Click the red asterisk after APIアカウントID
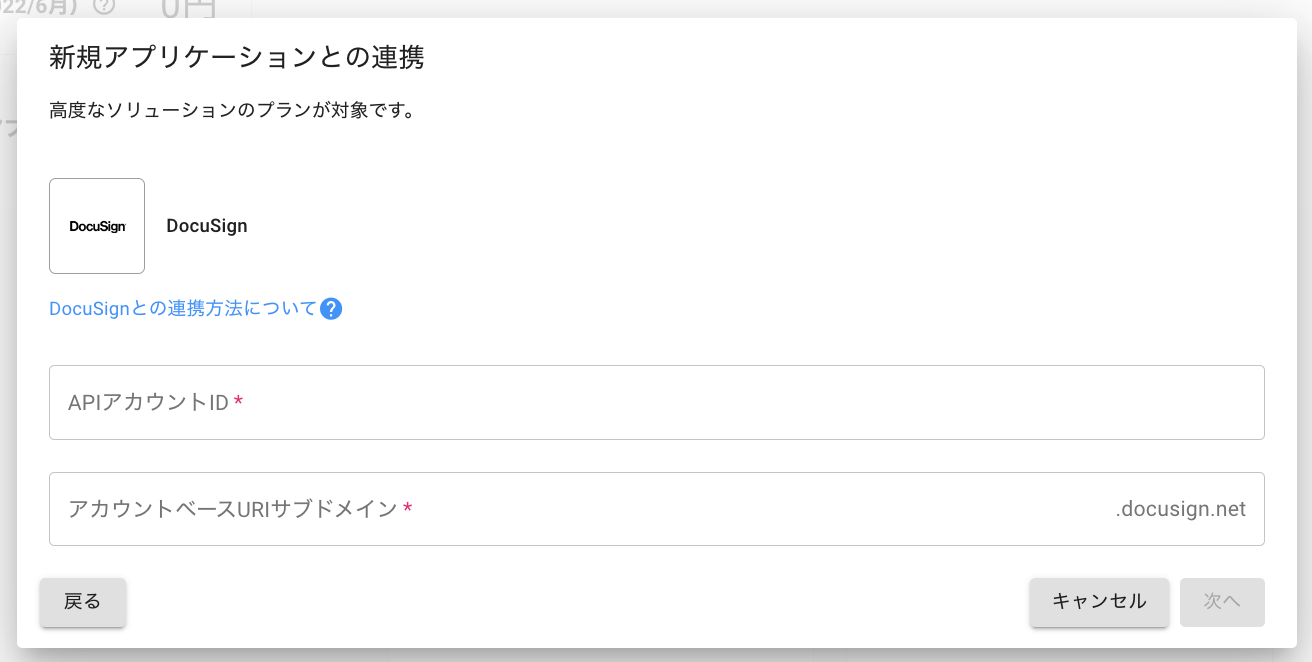 pos(238,402)
